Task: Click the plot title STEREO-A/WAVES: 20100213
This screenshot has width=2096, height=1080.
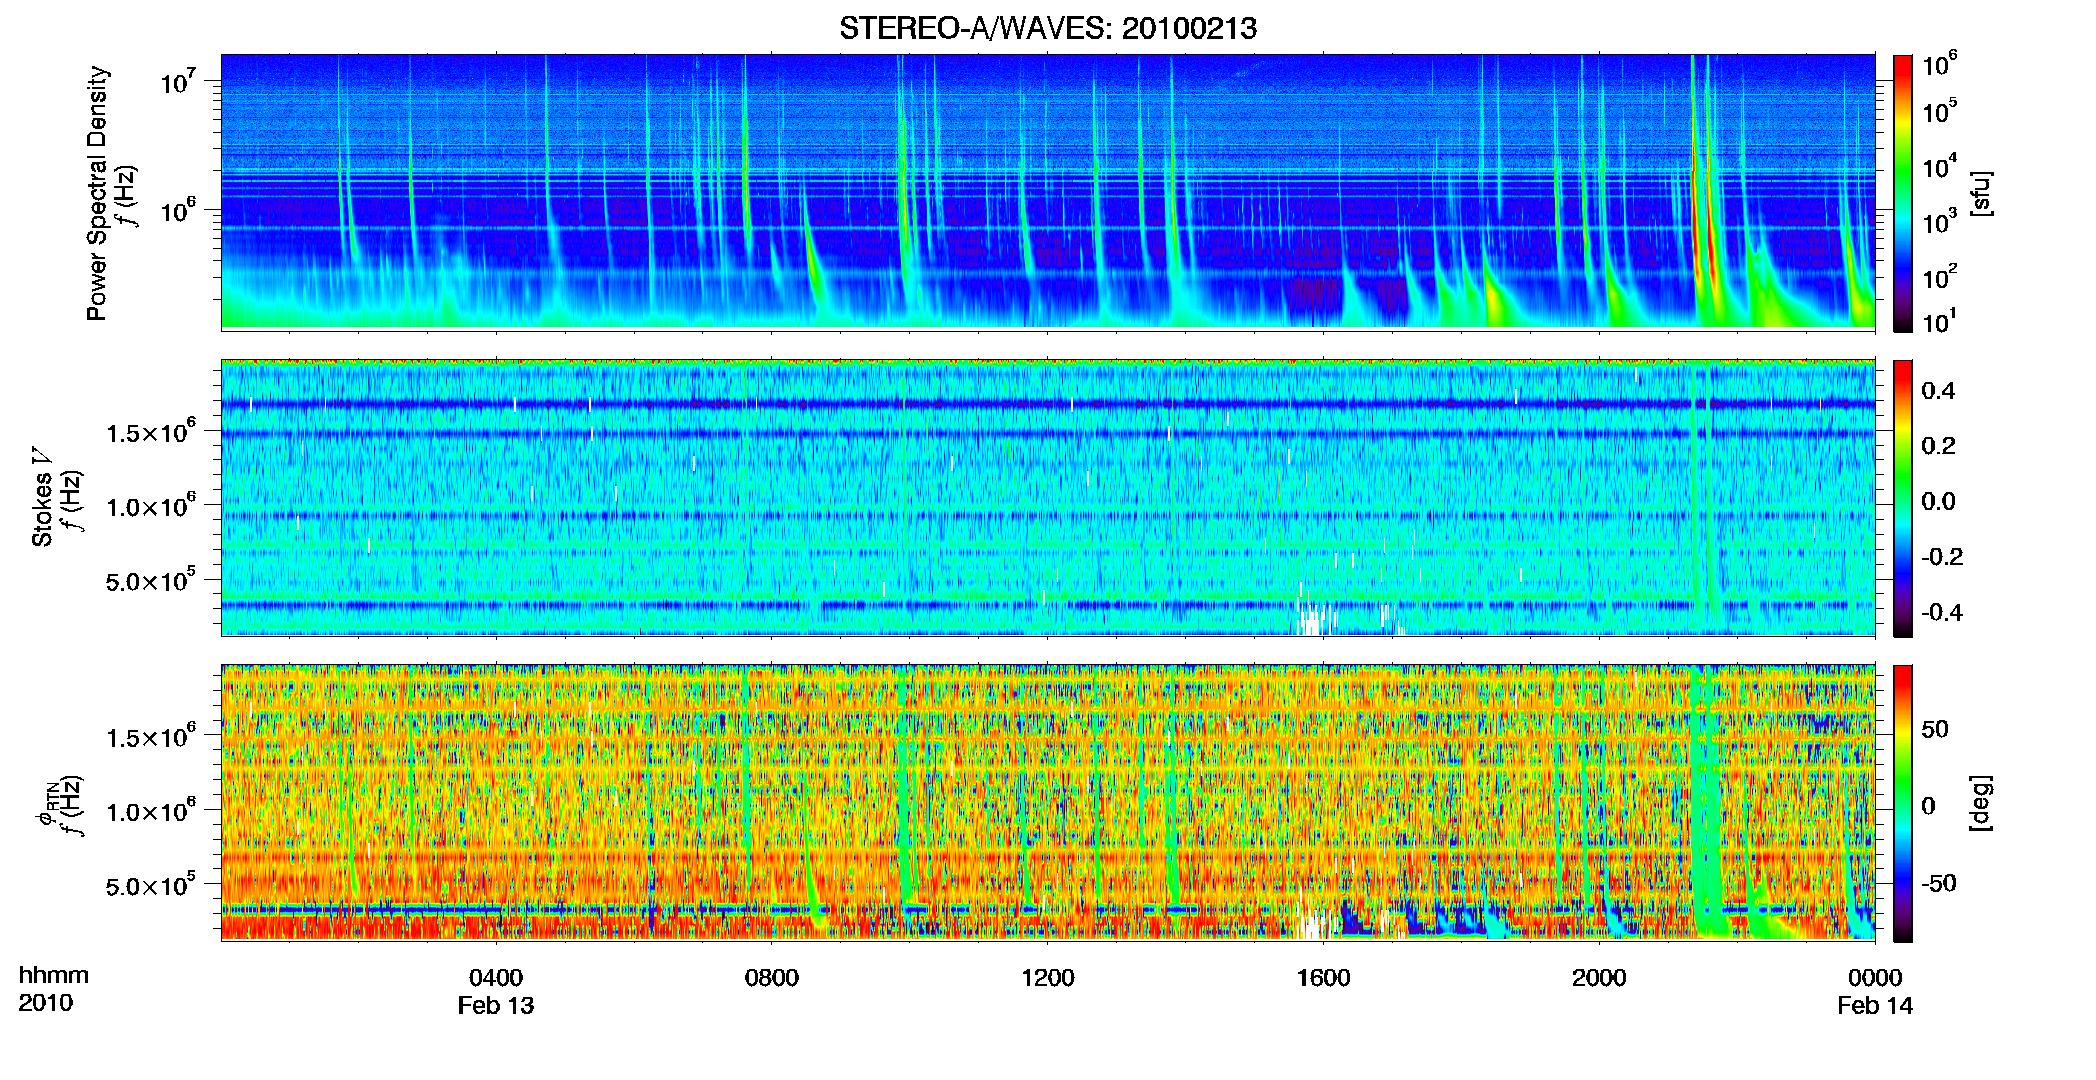Action: pyautogui.click(x=1047, y=28)
